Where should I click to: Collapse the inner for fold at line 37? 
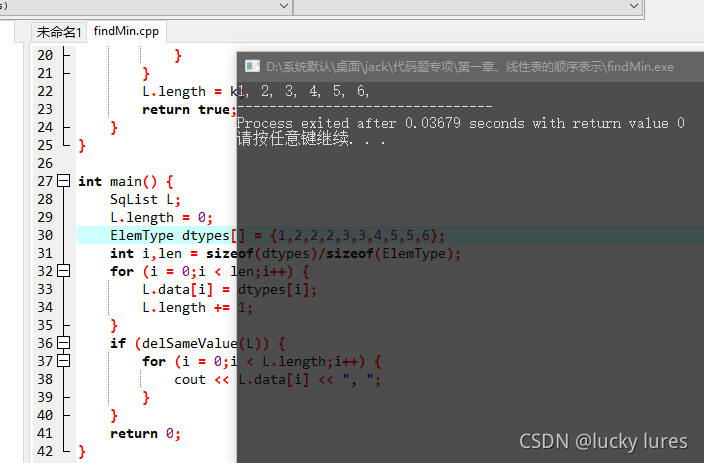coord(64,361)
